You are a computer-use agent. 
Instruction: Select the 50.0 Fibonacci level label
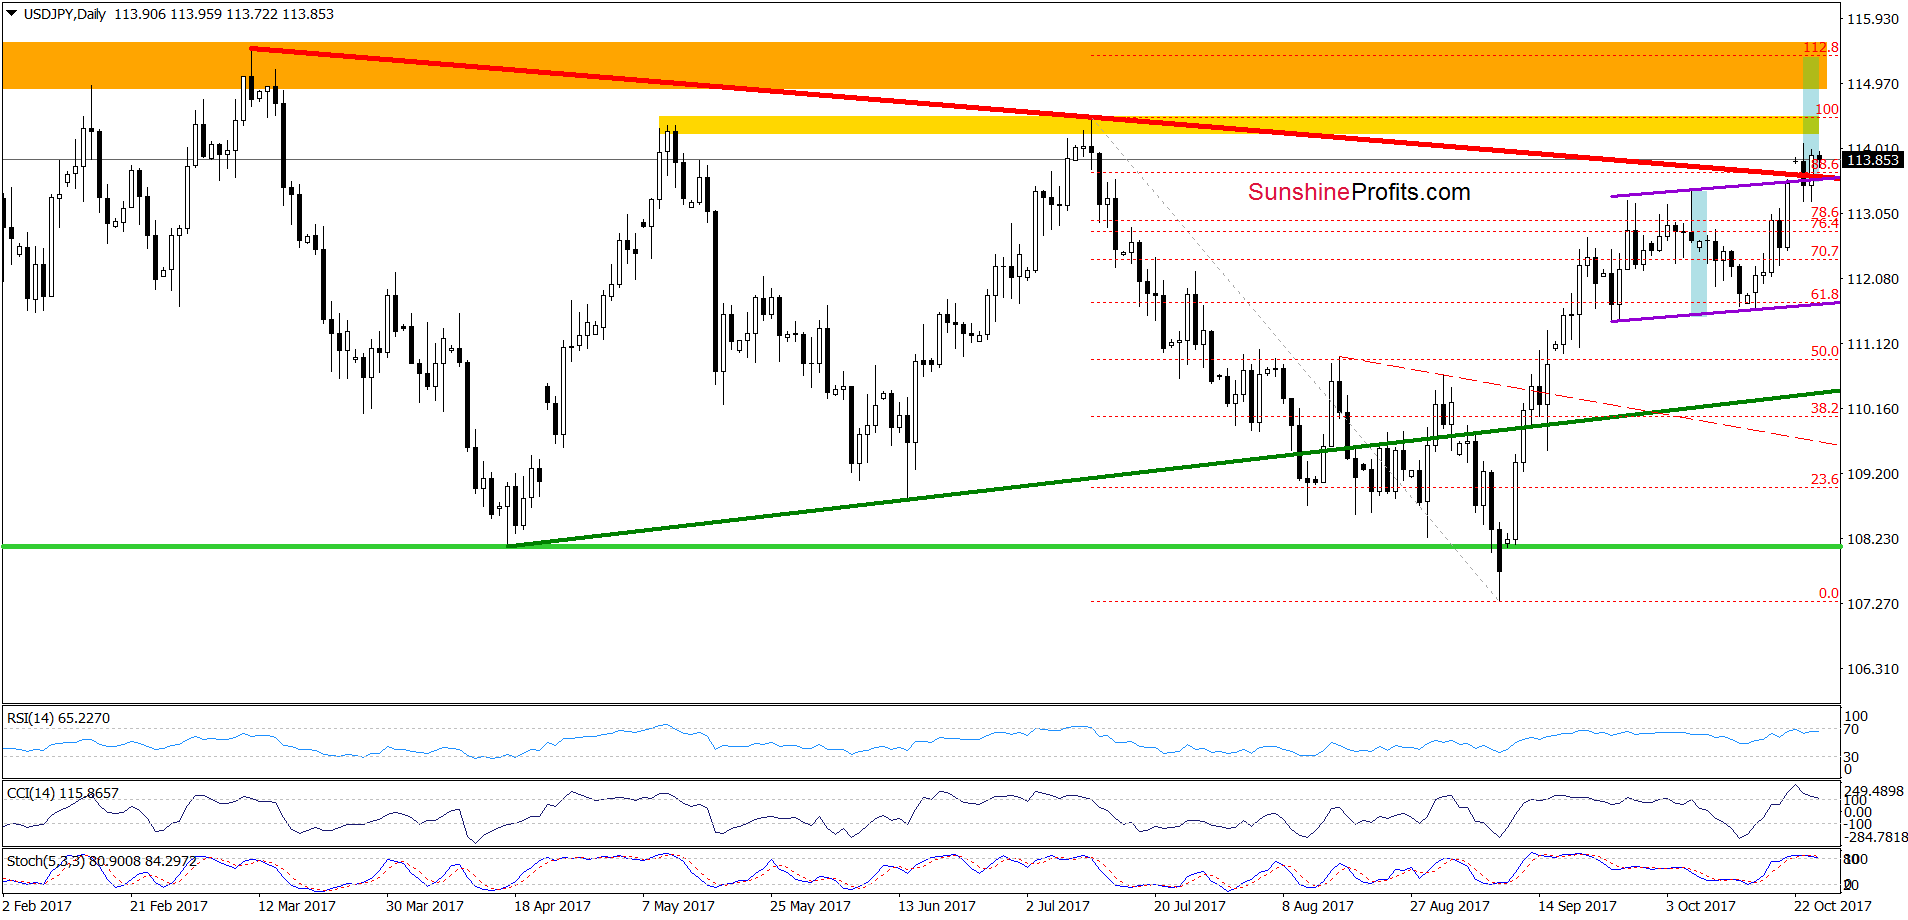click(x=1824, y=351)
